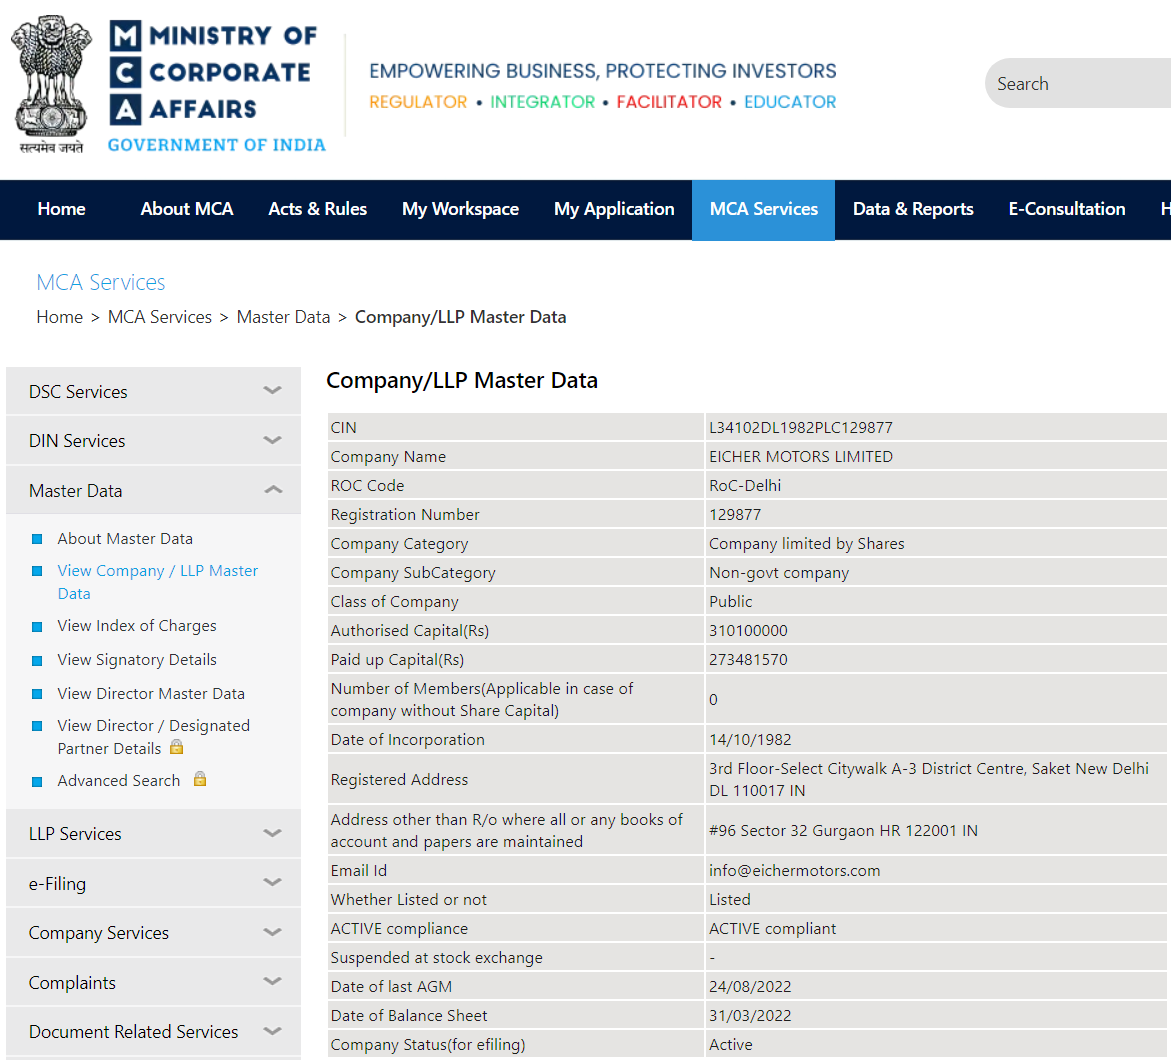Open the About MCA menu
This screenshot has width=1171, height=1060.
187,209
